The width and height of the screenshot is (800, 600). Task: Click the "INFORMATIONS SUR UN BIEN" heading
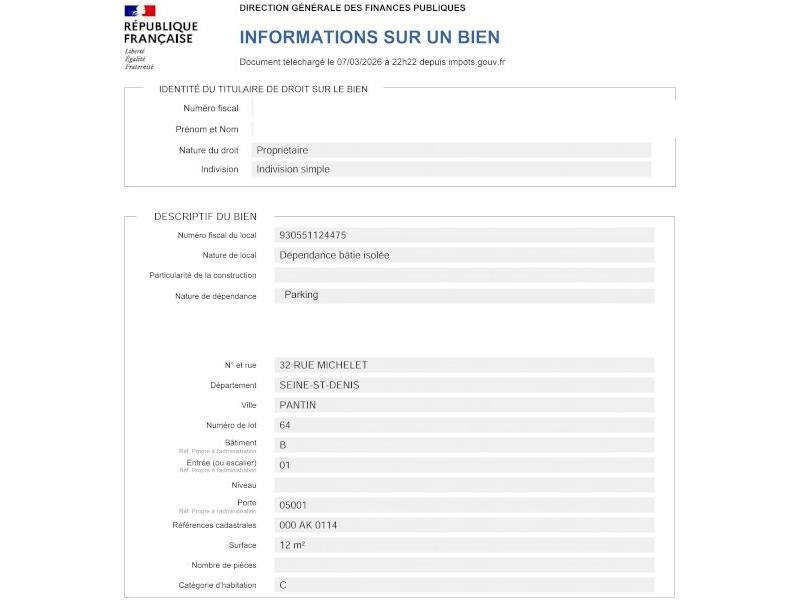(369, 38)
